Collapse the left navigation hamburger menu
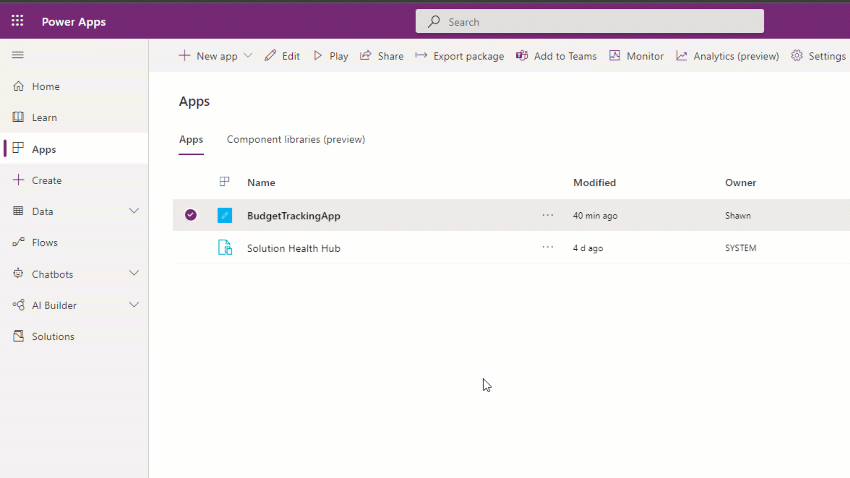Viewport: 850px width, 478px height. click(18, 55)
